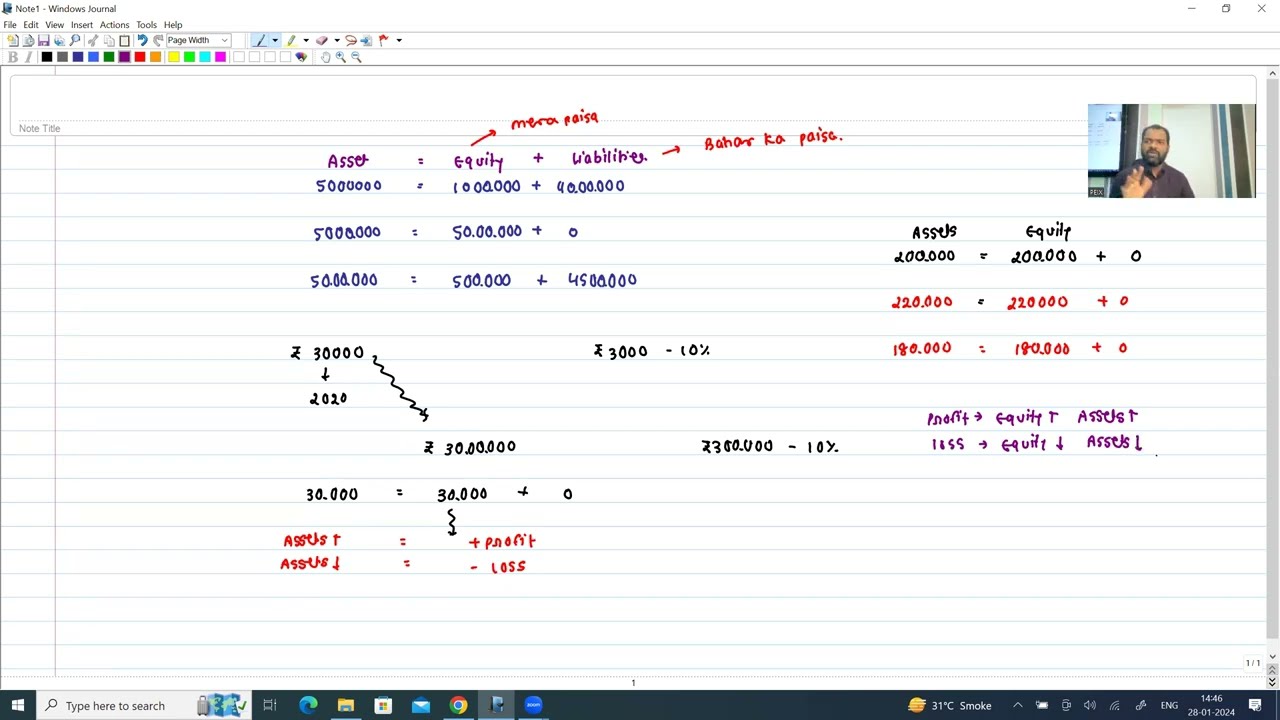
Task: Click the Windows Start button
Action: click(18, 705)
